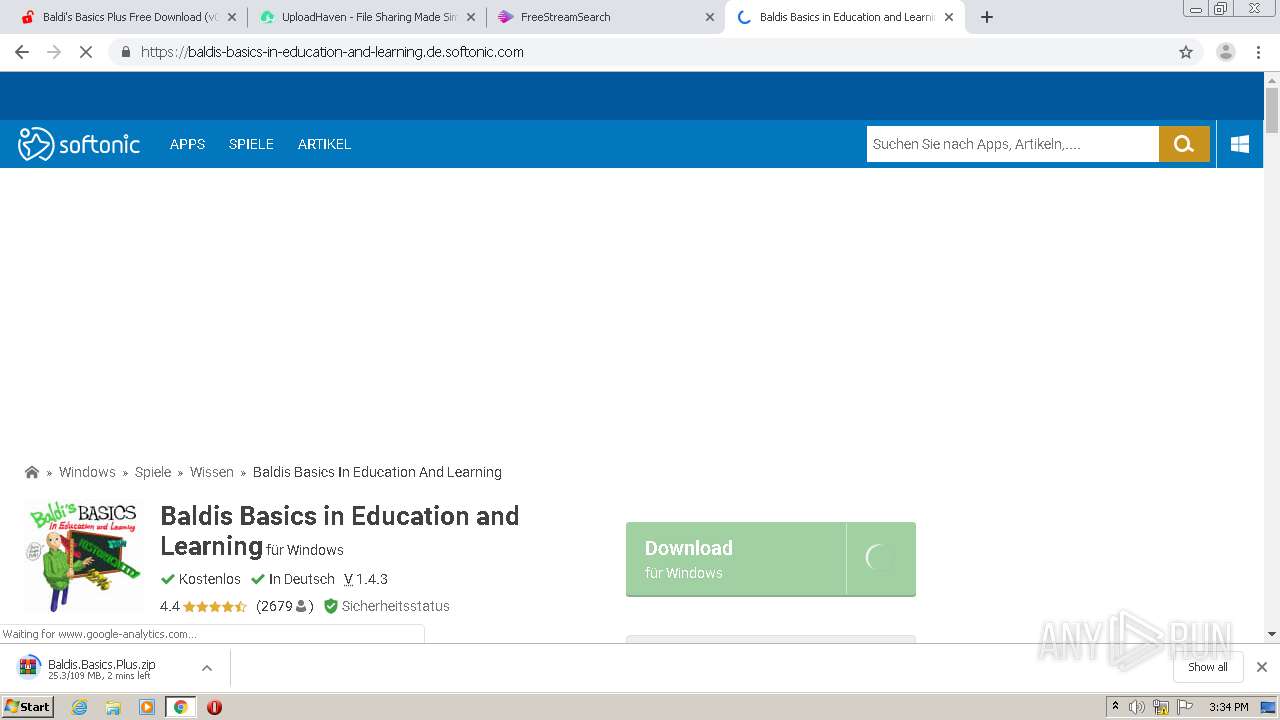1280x720 pixels.
Task: Click the Kostenlos label
Action: [x=201, y=579]
